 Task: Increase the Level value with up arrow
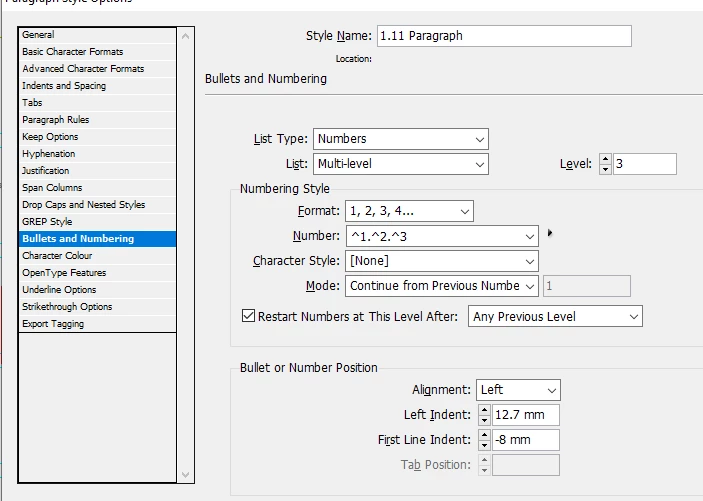605,159
